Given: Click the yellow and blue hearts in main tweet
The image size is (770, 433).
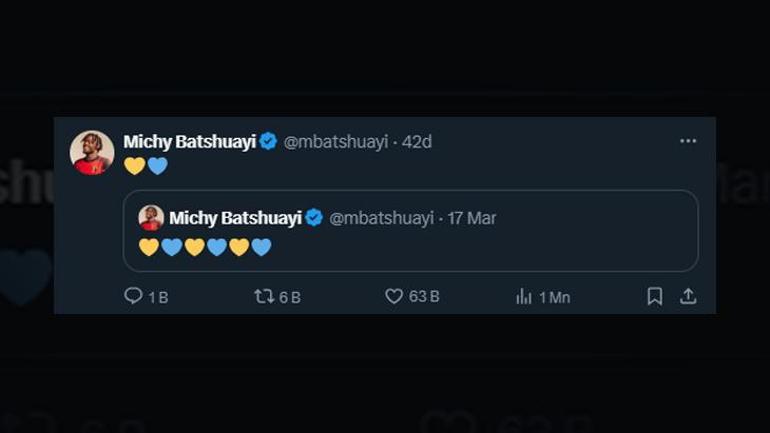Looking at the screenshot, I should 146,167.
